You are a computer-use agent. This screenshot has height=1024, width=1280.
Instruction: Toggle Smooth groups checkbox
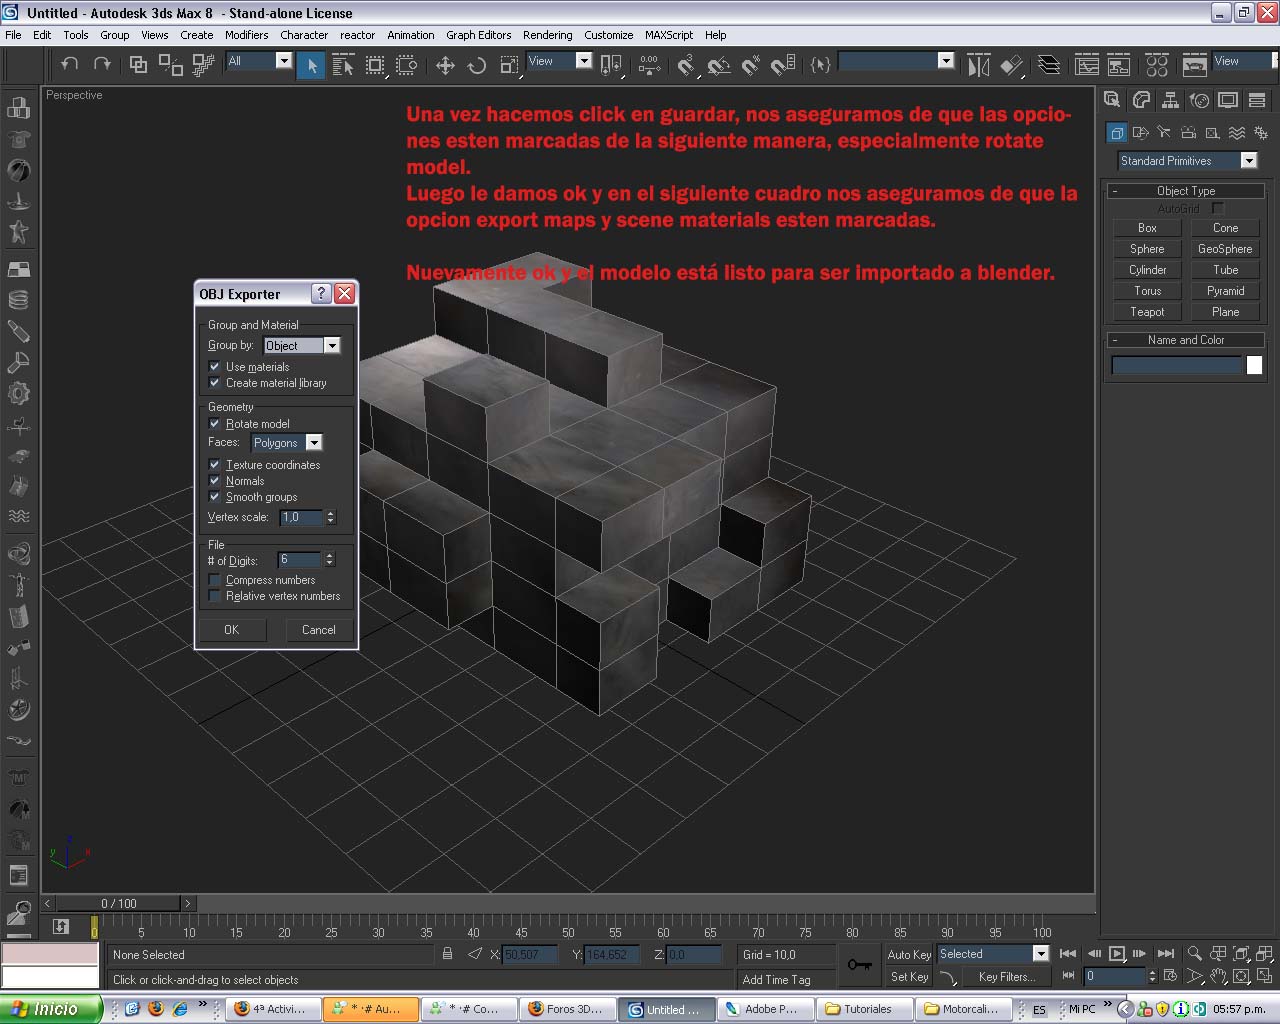point(214,497)
